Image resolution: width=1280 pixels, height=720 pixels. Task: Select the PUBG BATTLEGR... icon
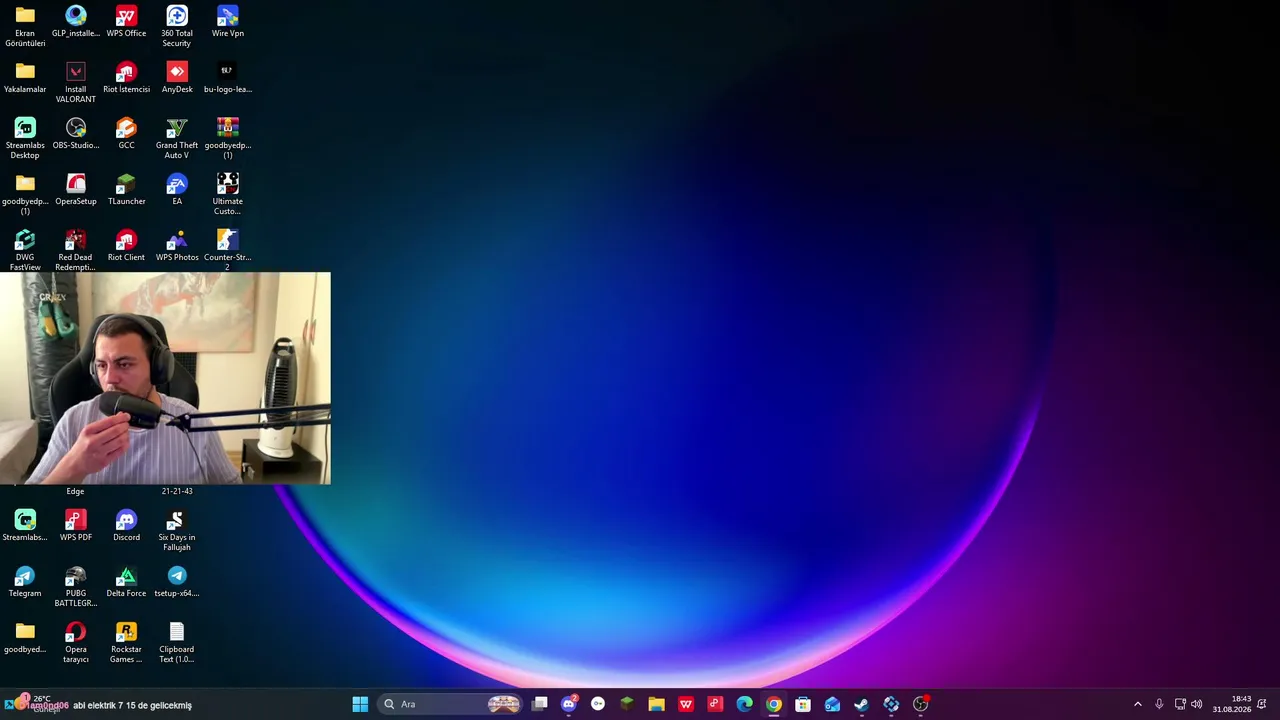coord(76,586)
